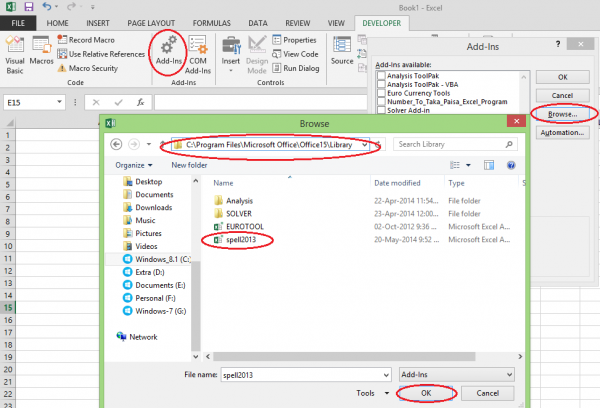This screenshot has width=600, height=408.
Task: Select the spell2013 add-in file
Action: (x=235, y=240)
